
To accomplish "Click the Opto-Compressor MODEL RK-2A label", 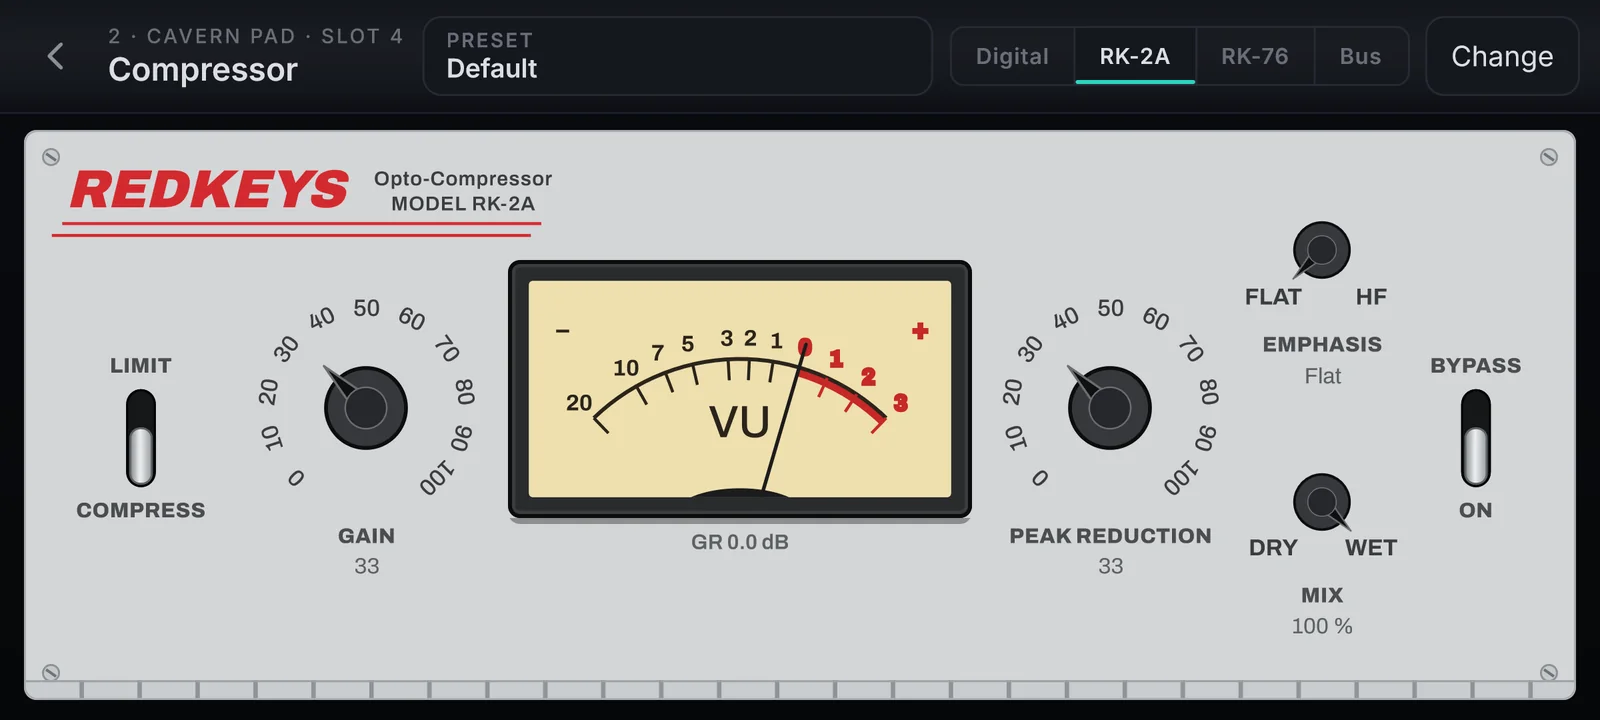I will (x=463, y=191).
